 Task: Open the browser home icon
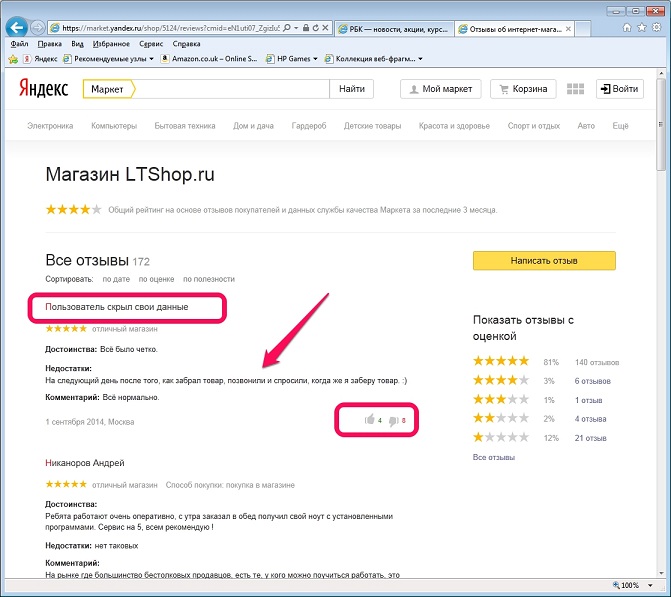click(627, 27)
